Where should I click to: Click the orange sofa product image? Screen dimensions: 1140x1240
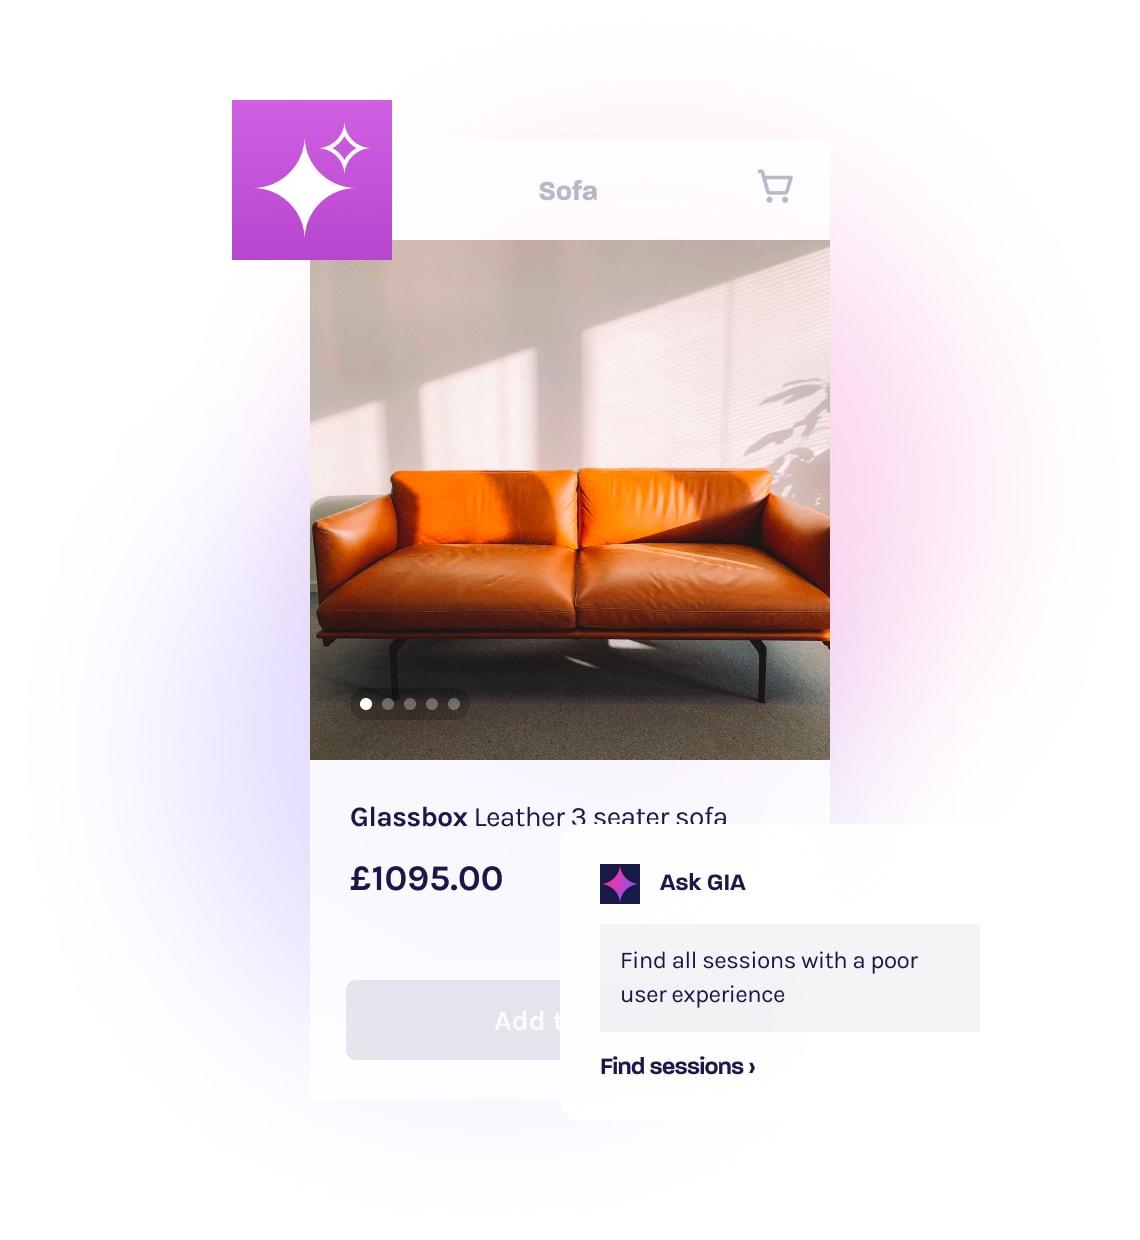point(570,500)
